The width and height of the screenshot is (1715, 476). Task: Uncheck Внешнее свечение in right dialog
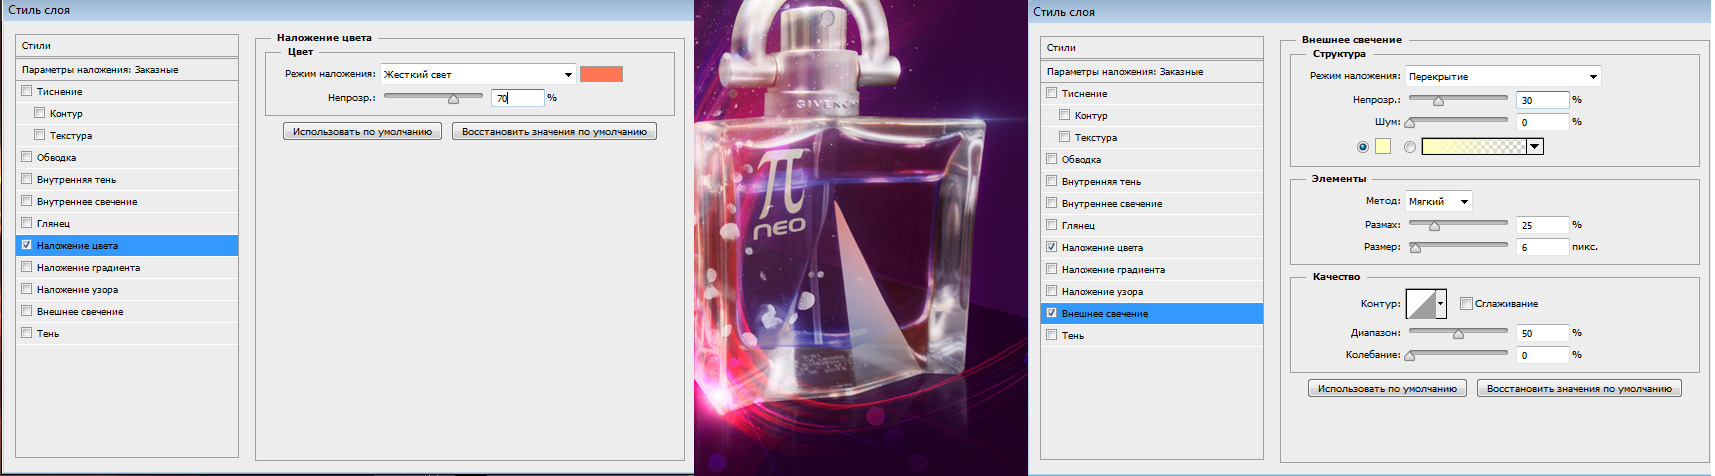(1052, 313)
